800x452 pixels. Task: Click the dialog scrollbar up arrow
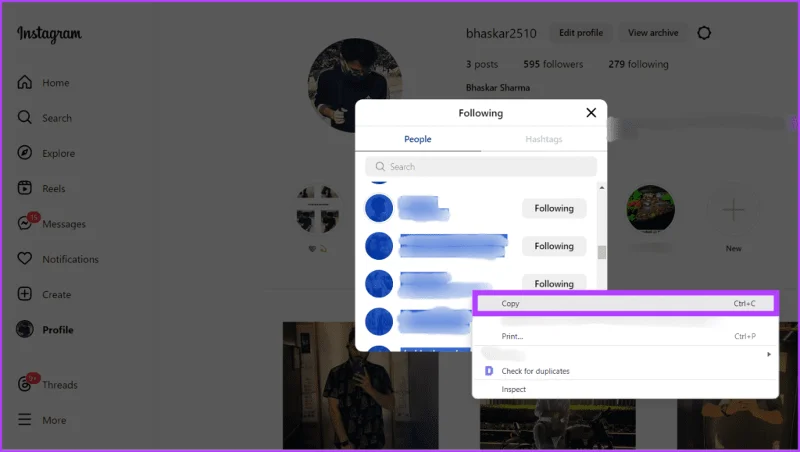tap(602, 188)
